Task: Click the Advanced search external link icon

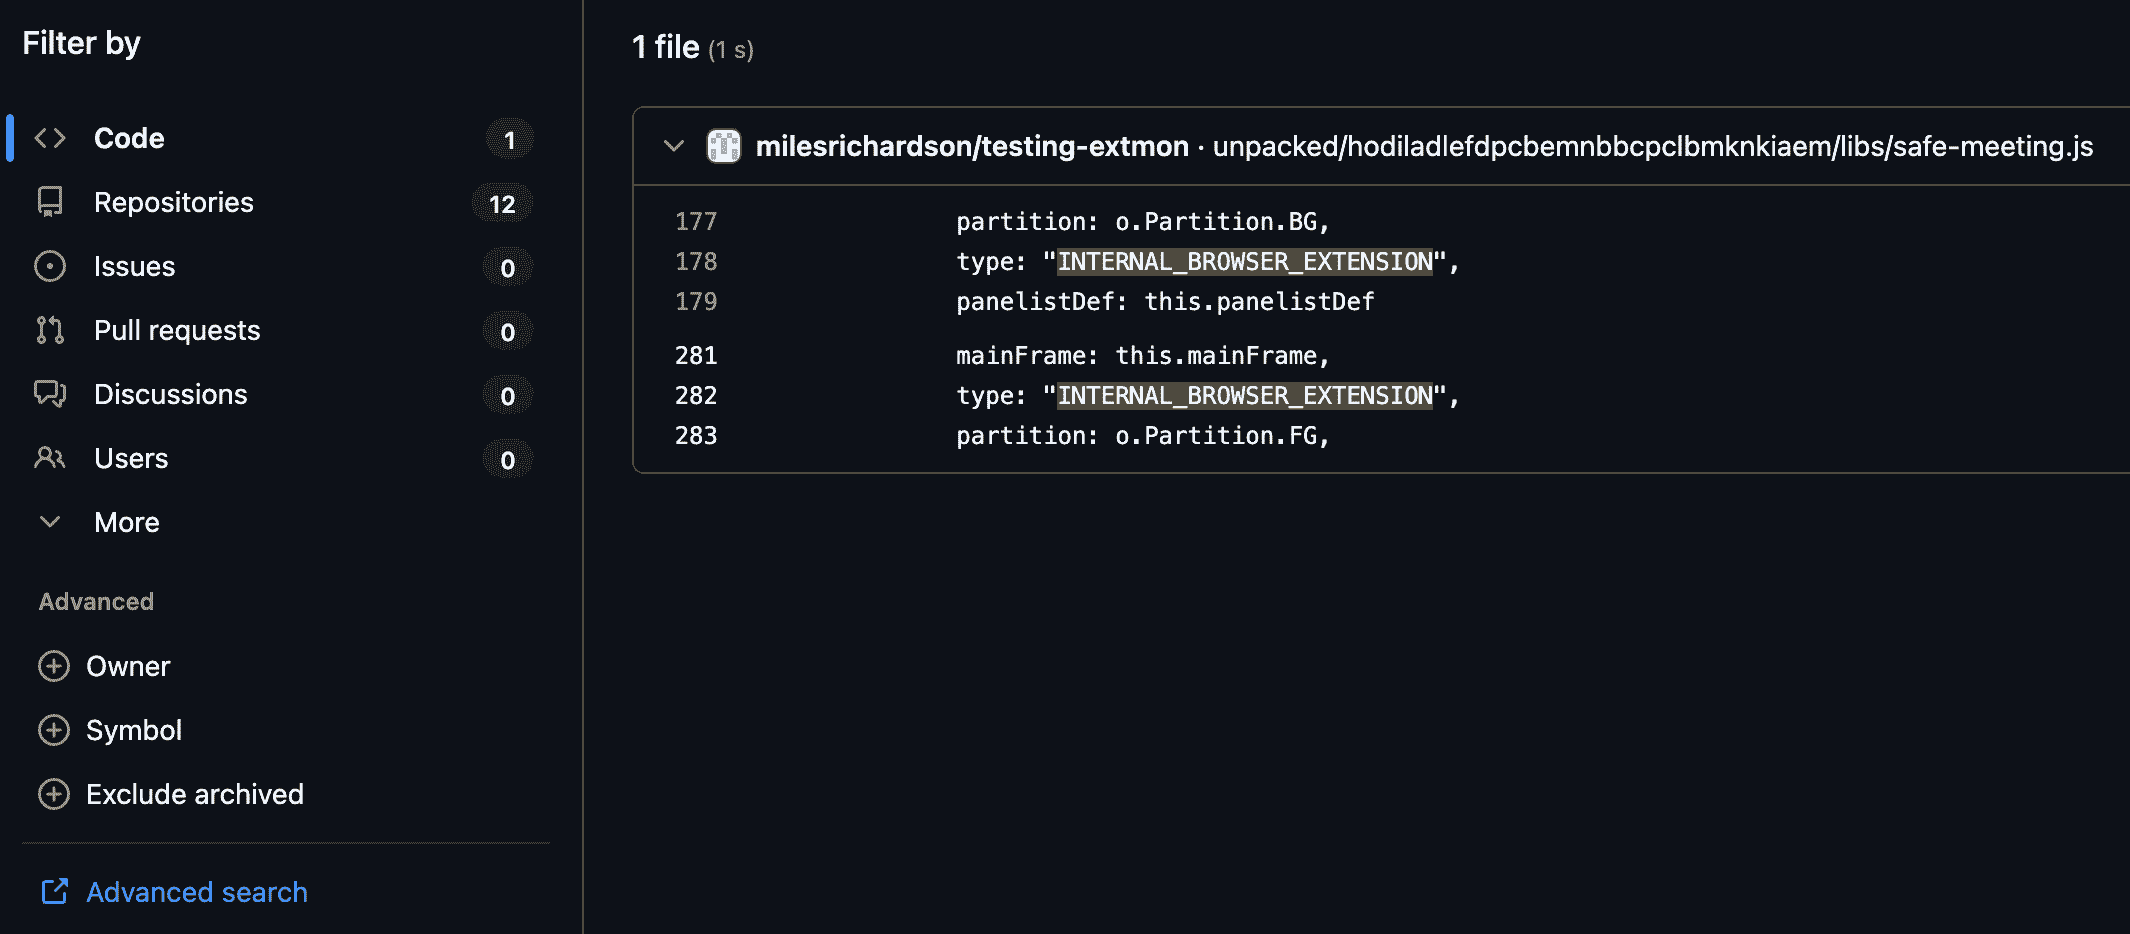Action: 54,891
